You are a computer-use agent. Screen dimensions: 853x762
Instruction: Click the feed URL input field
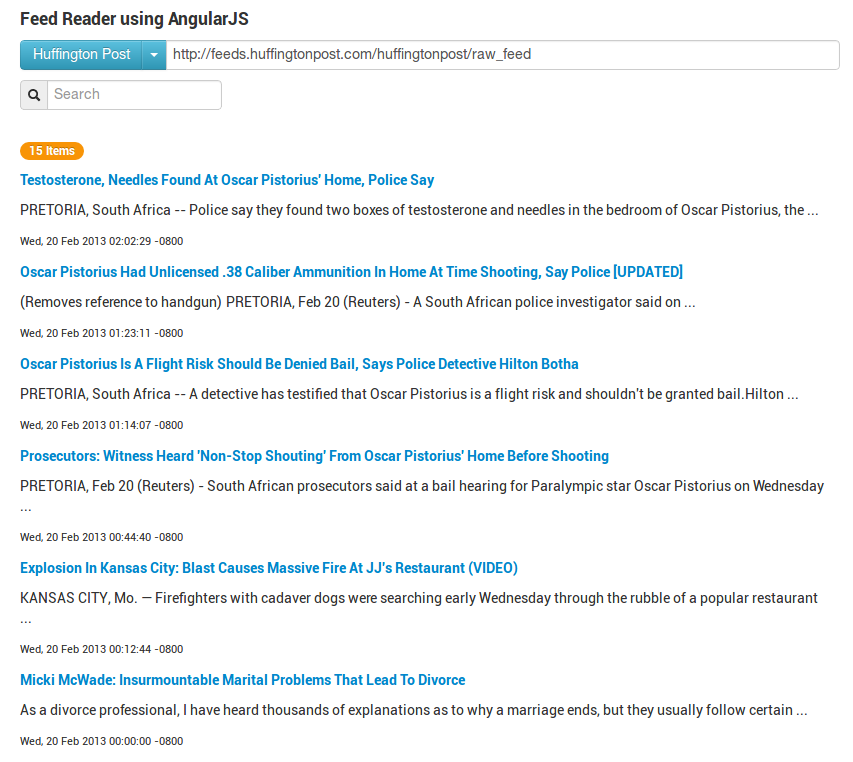(x=503, y=54)
